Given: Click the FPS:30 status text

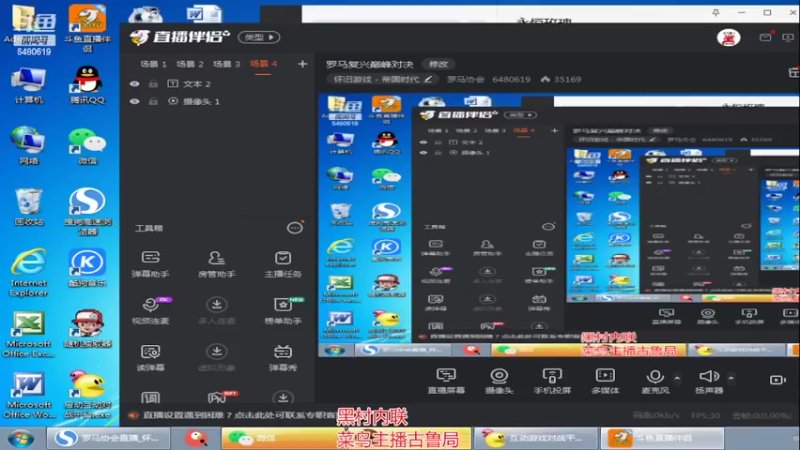Looking at the screenshot, I should click(x=706, y=415).
